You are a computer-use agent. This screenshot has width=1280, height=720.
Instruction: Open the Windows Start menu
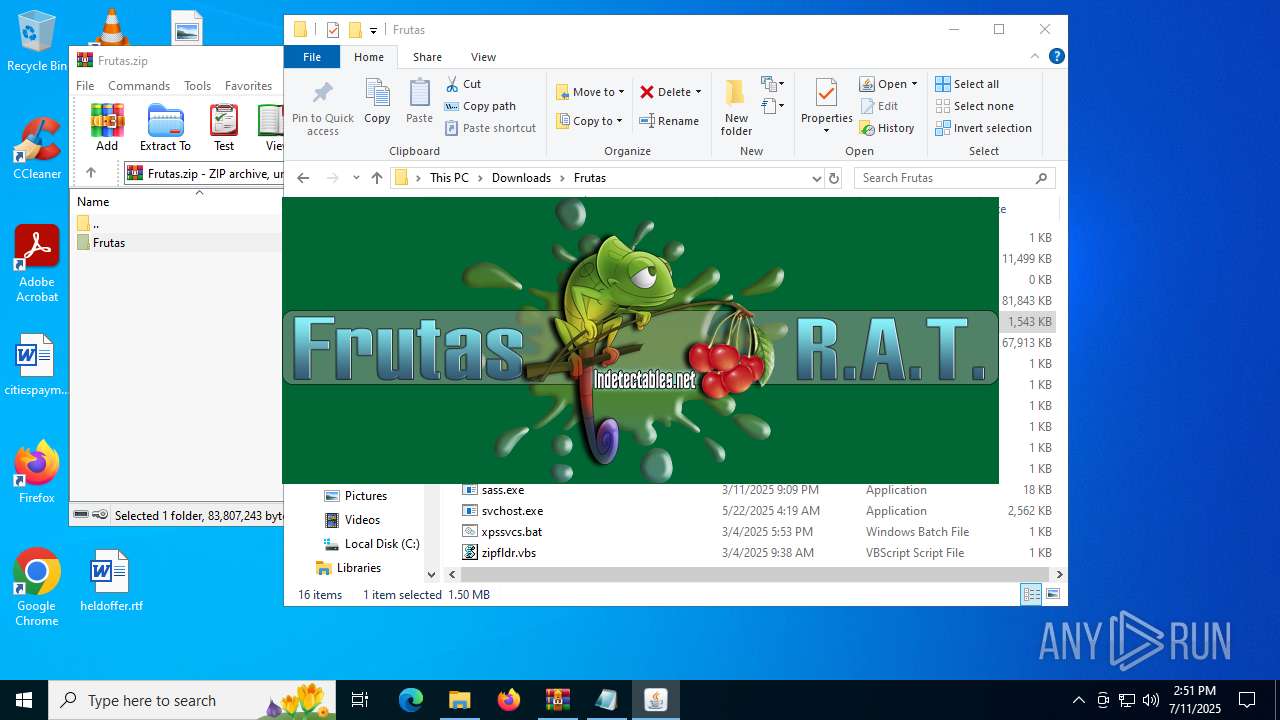[x=24, y=700]
